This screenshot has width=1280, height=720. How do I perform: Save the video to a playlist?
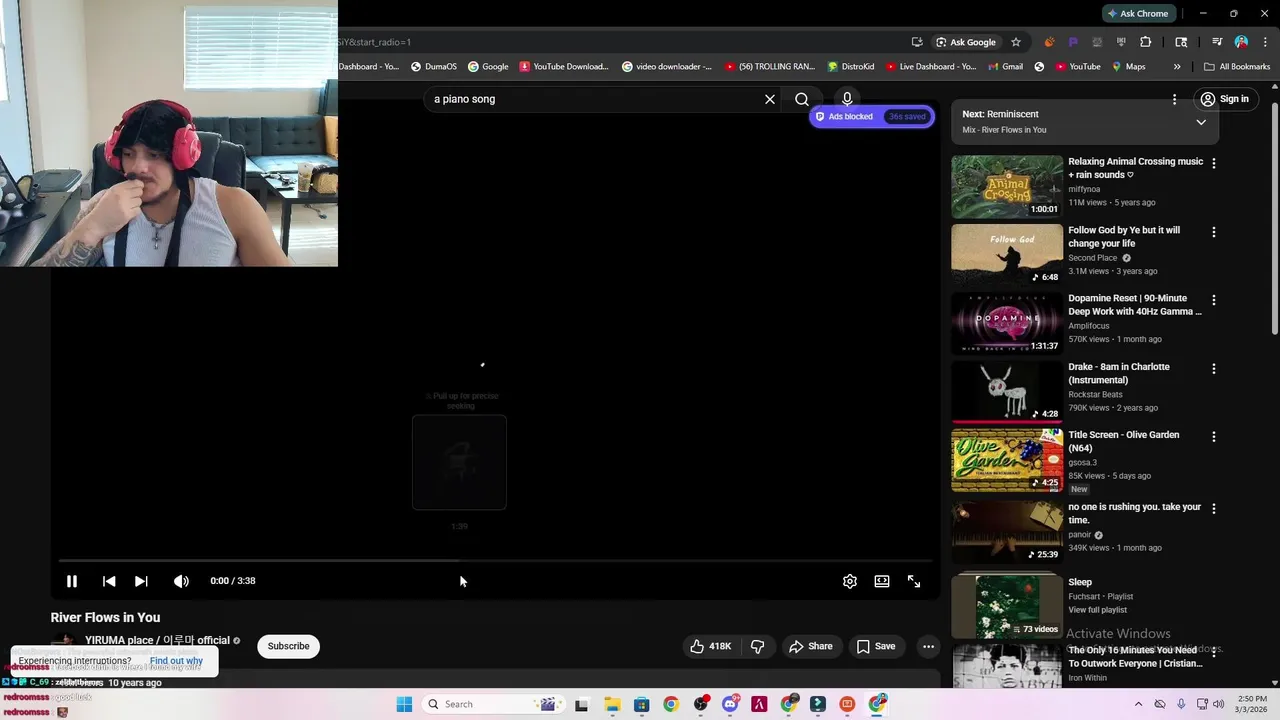[876, 646]
